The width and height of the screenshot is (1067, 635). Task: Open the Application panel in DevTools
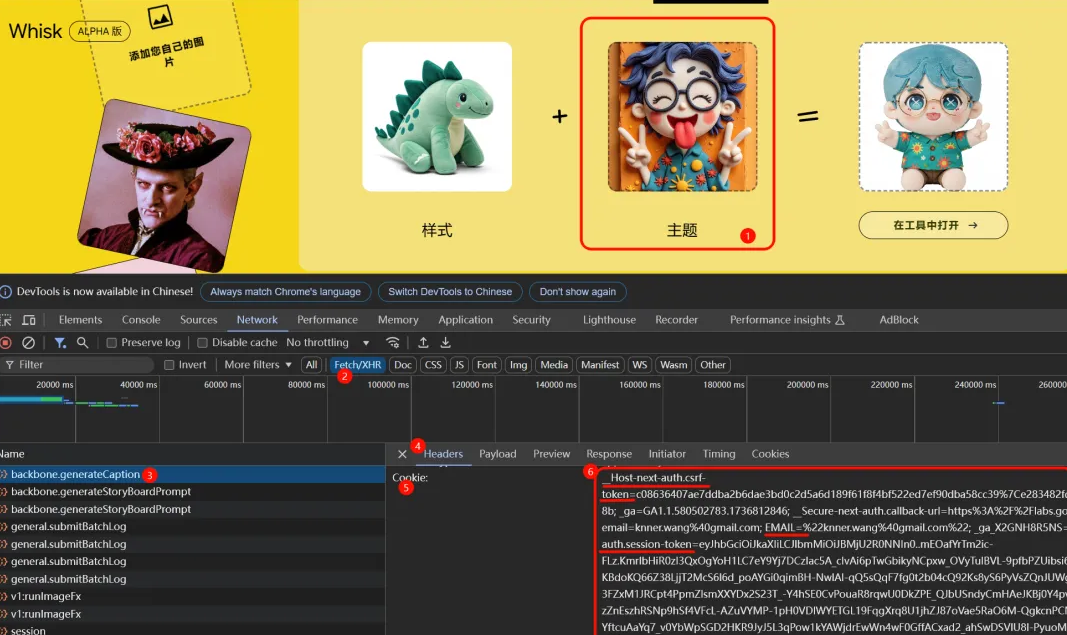click(465, 319)
